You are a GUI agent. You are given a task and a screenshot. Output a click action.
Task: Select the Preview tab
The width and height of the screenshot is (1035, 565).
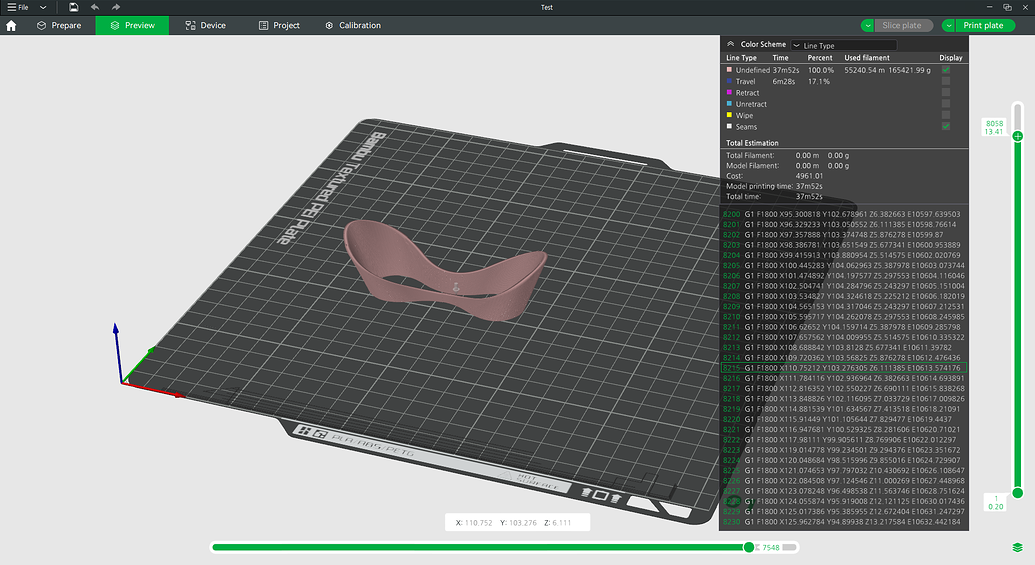(x=132, y=25)
